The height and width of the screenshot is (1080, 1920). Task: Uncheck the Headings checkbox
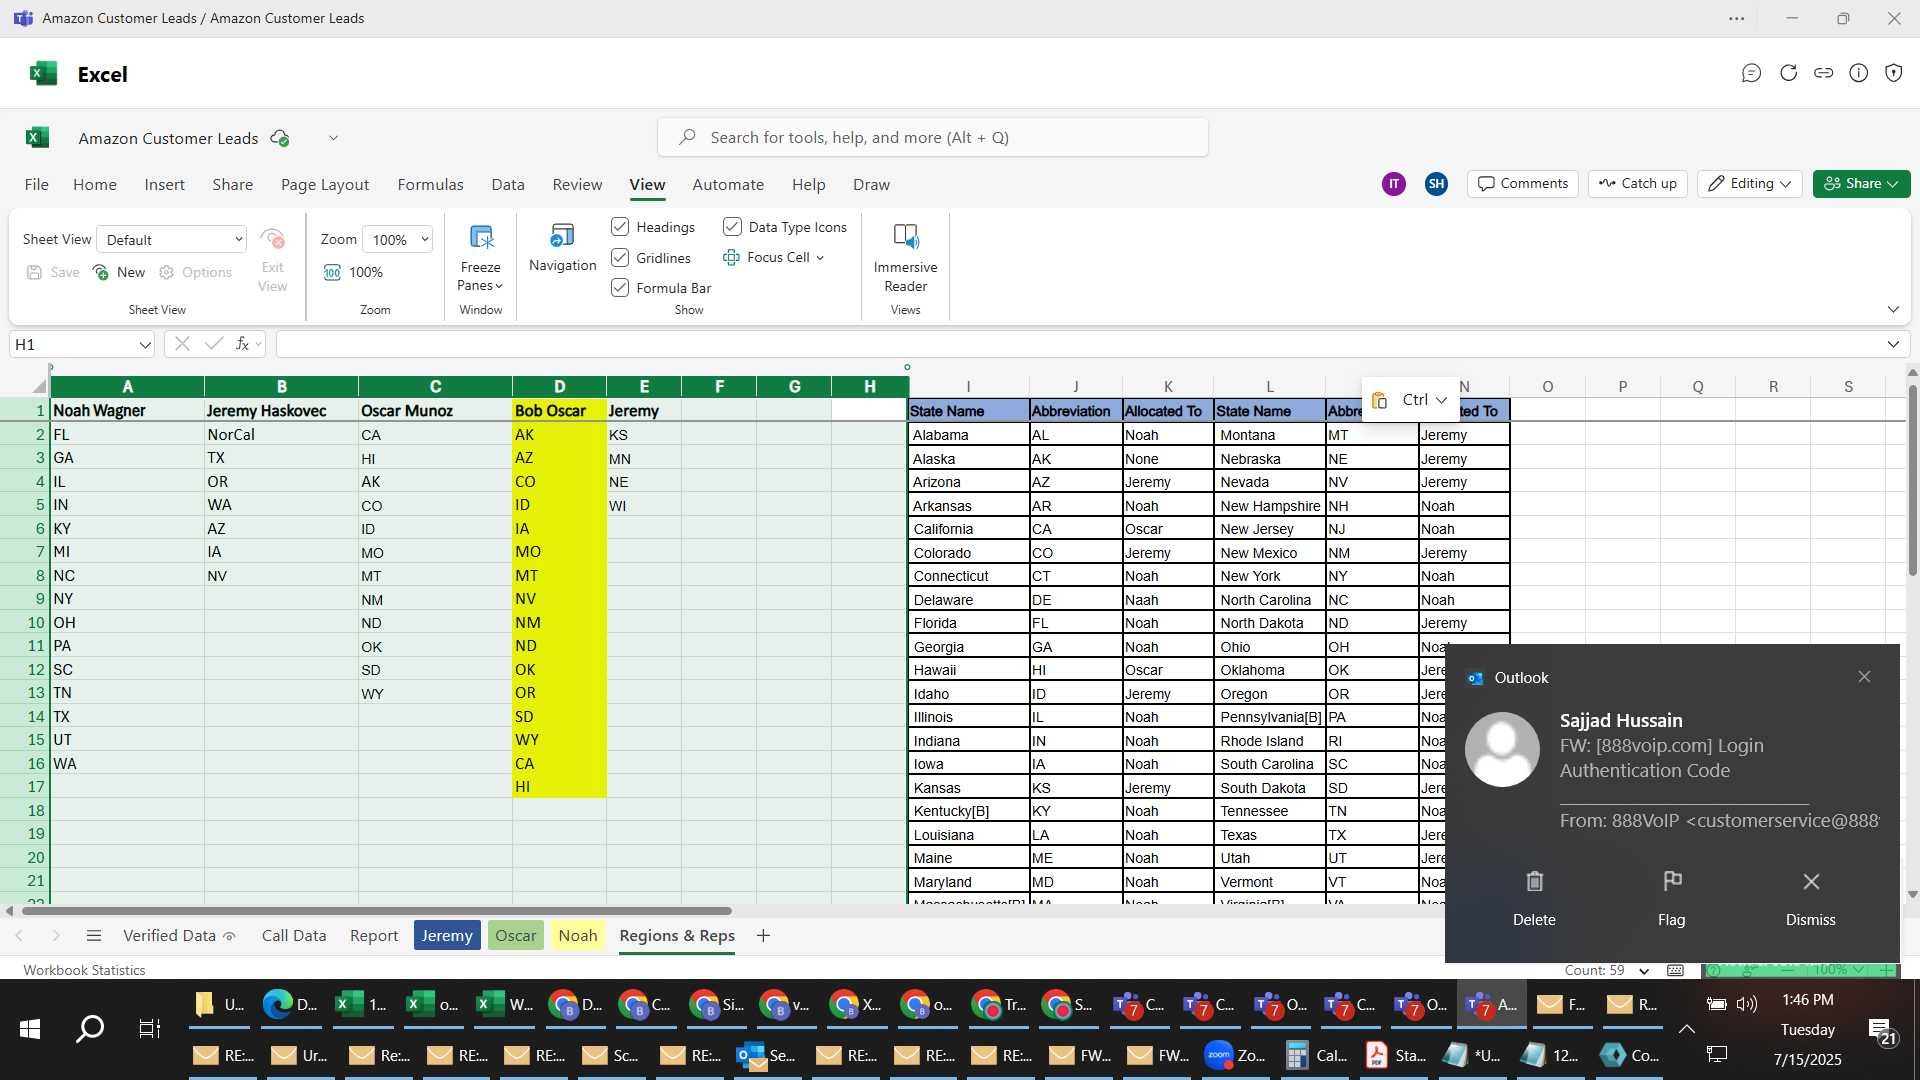tap(620, 227)
